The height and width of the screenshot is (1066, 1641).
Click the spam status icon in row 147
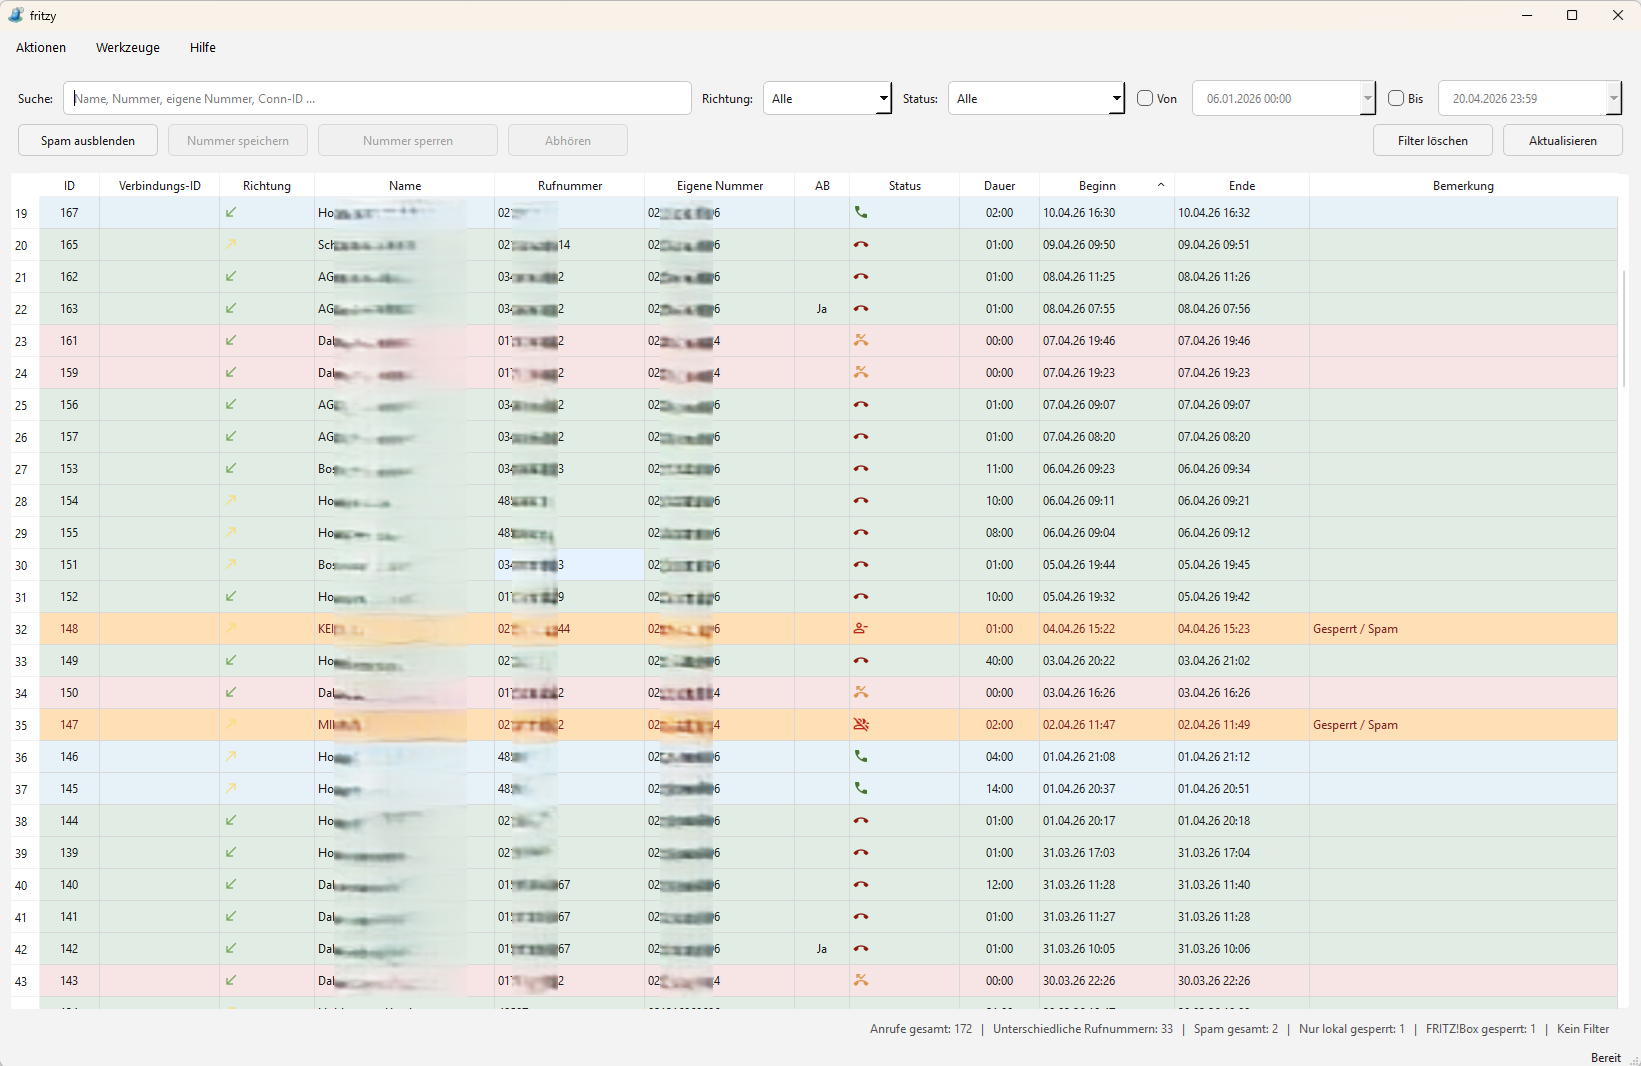(x=861, y=725)
